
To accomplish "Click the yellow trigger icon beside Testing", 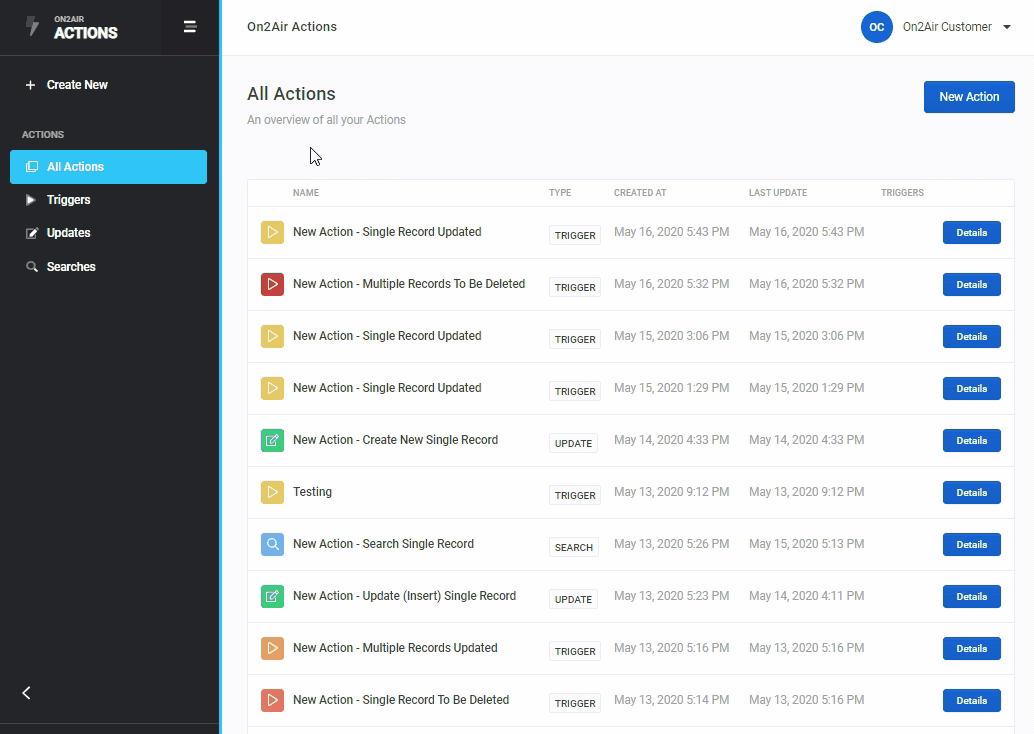I will [272, 492].
